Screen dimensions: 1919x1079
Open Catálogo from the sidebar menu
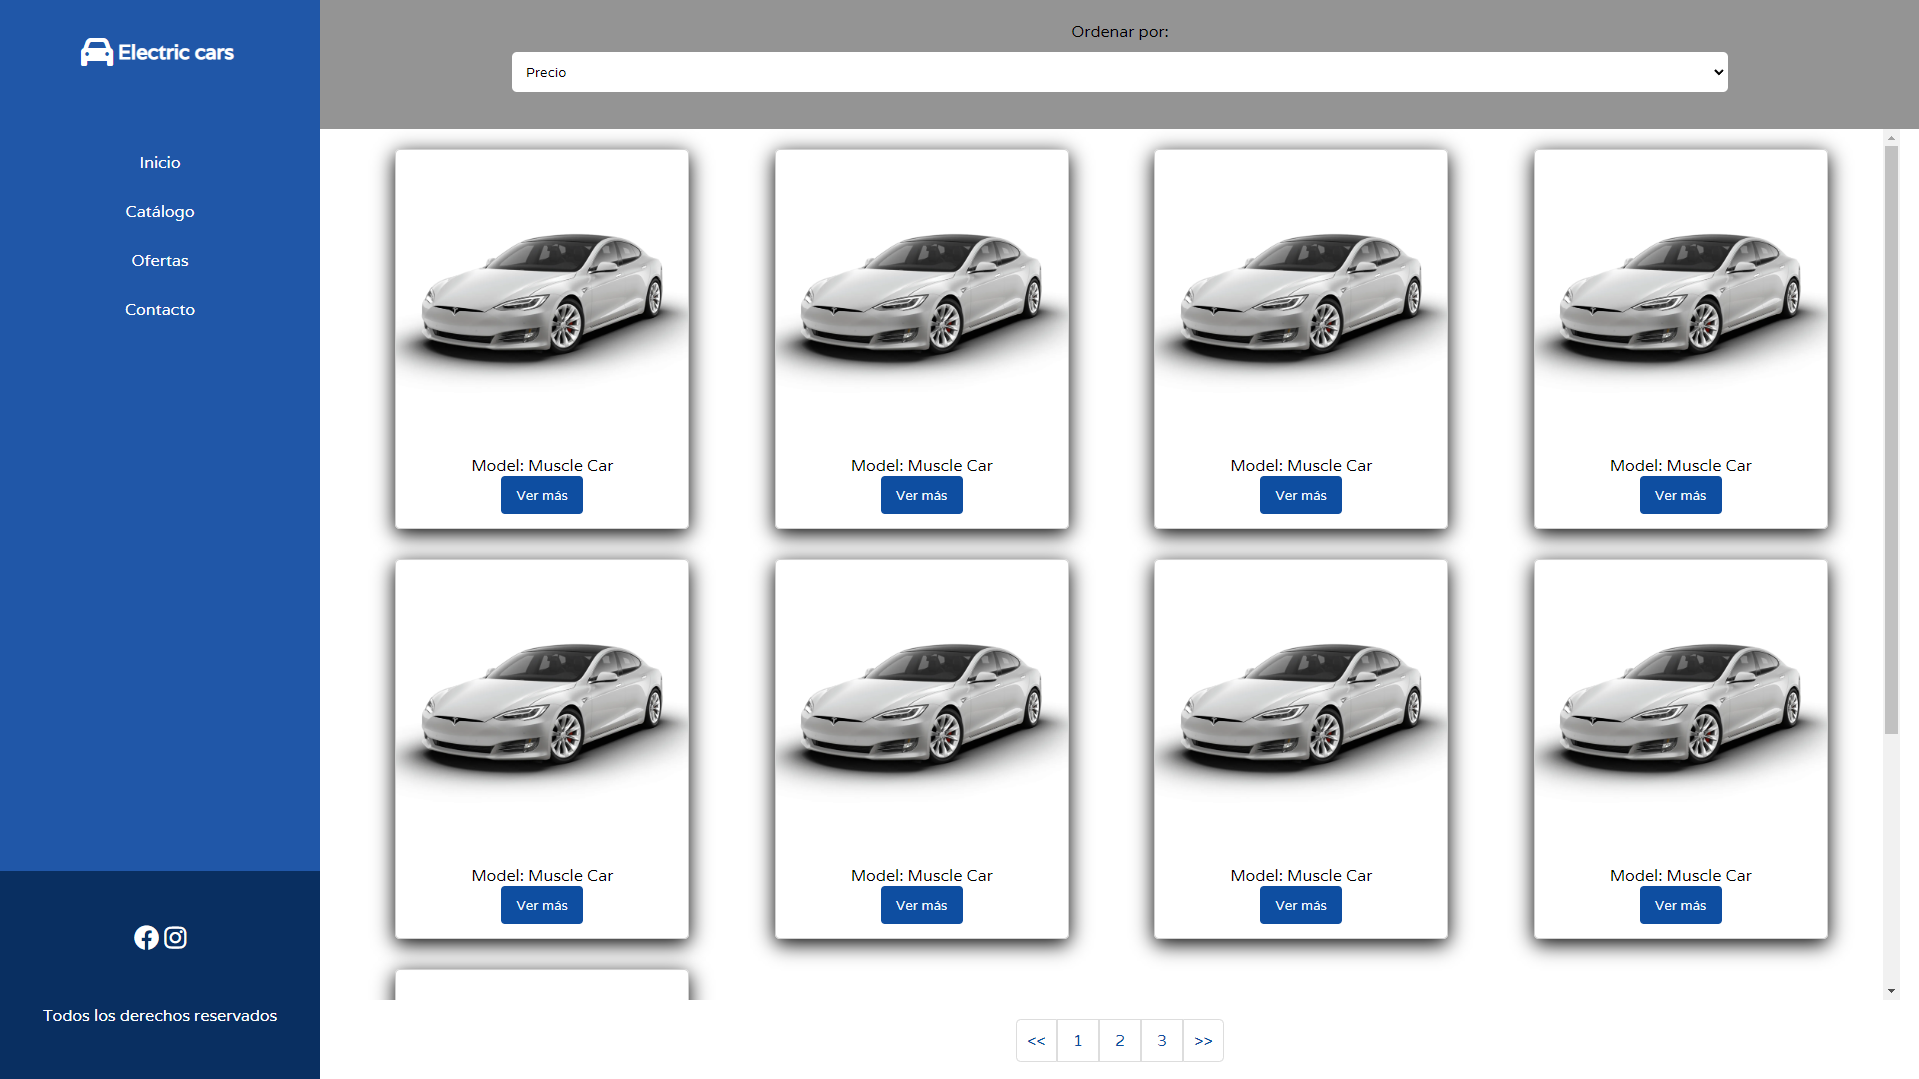pos(160,211)
